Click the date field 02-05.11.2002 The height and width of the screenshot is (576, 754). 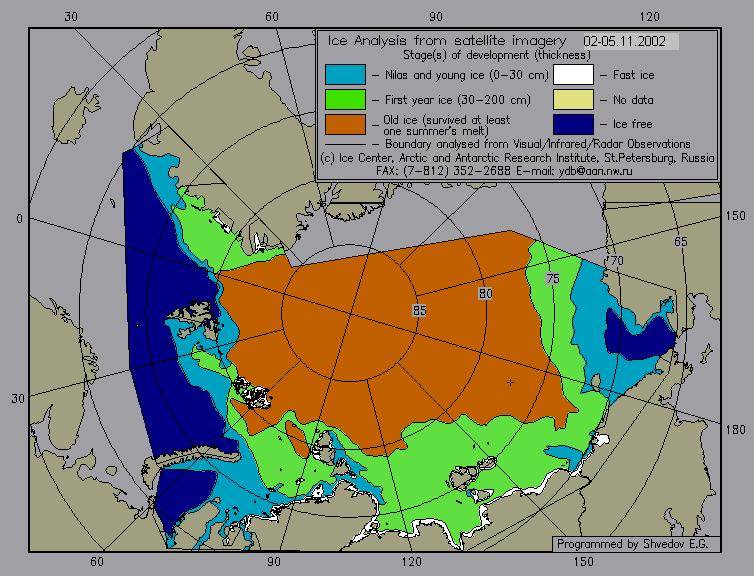630,41
